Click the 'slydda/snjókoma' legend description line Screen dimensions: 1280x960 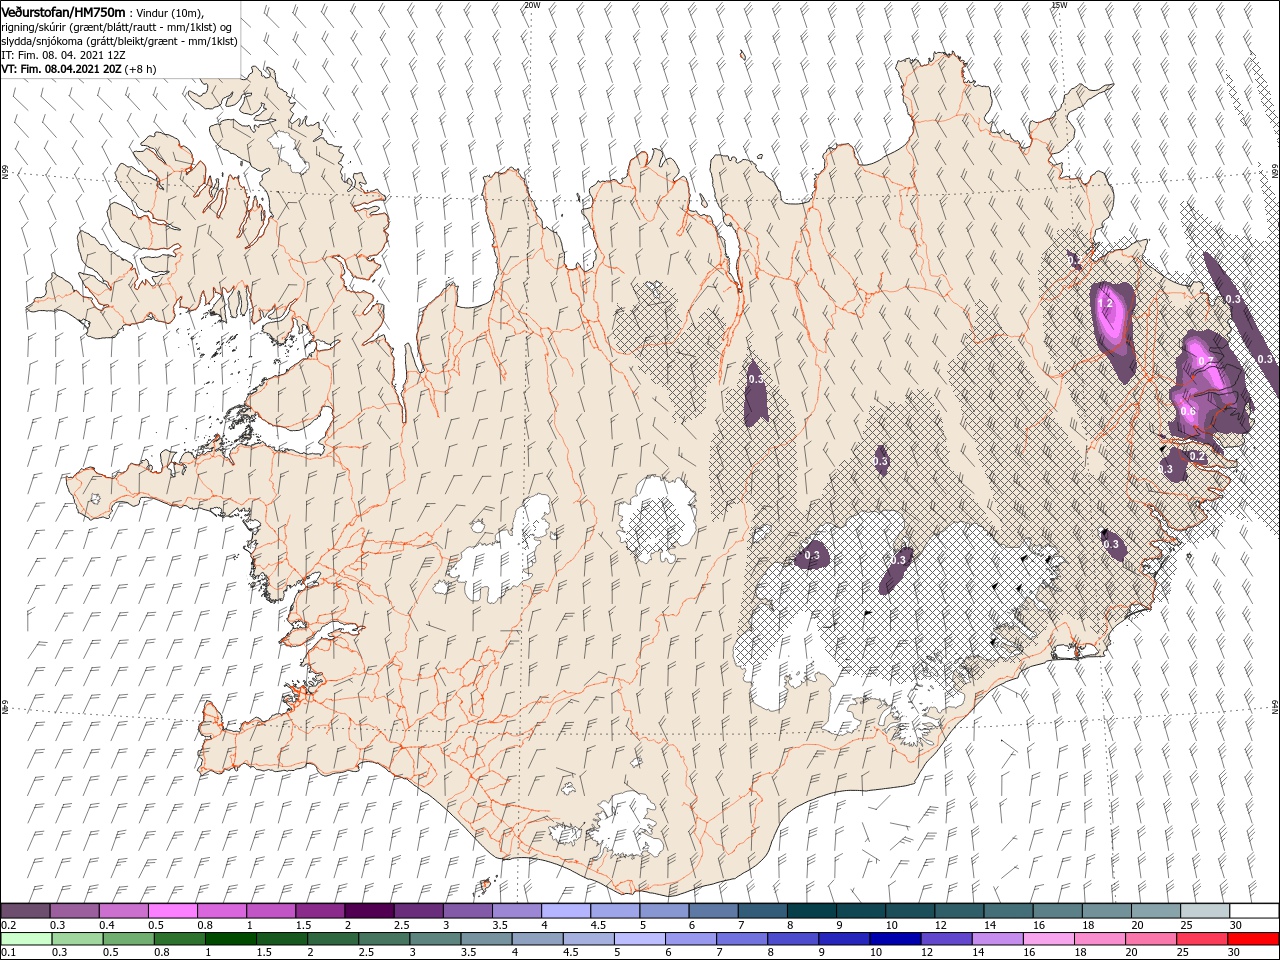click(x=118, y=41)
